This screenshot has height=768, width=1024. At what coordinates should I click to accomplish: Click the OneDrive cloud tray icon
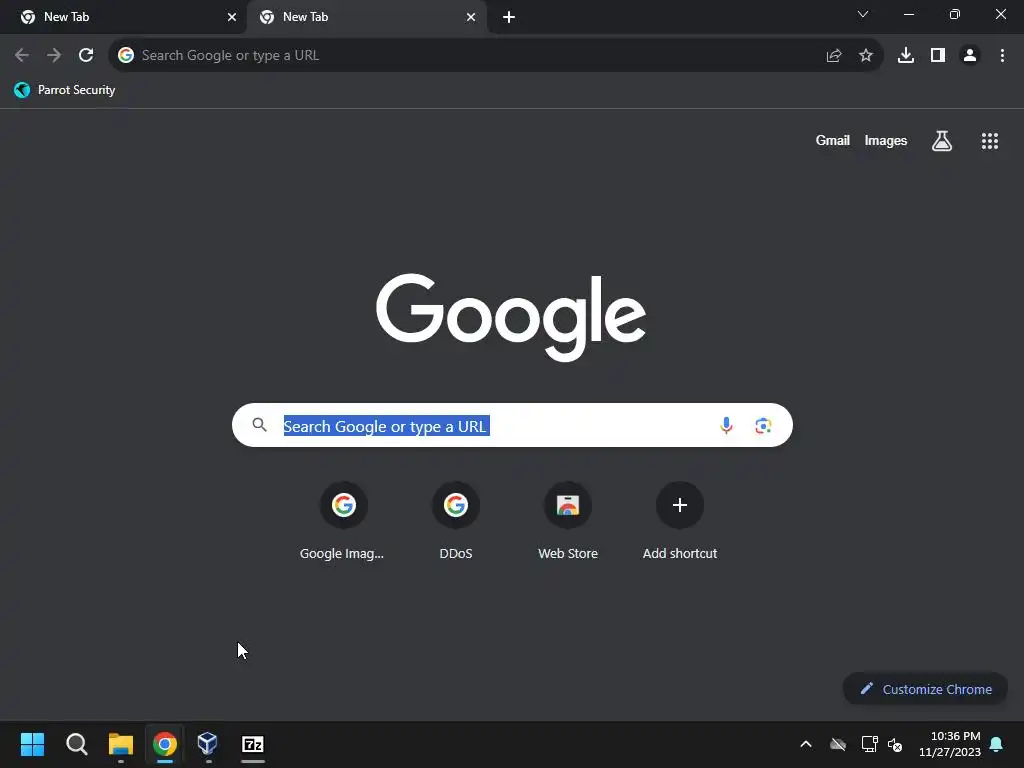tap(838, 744)
